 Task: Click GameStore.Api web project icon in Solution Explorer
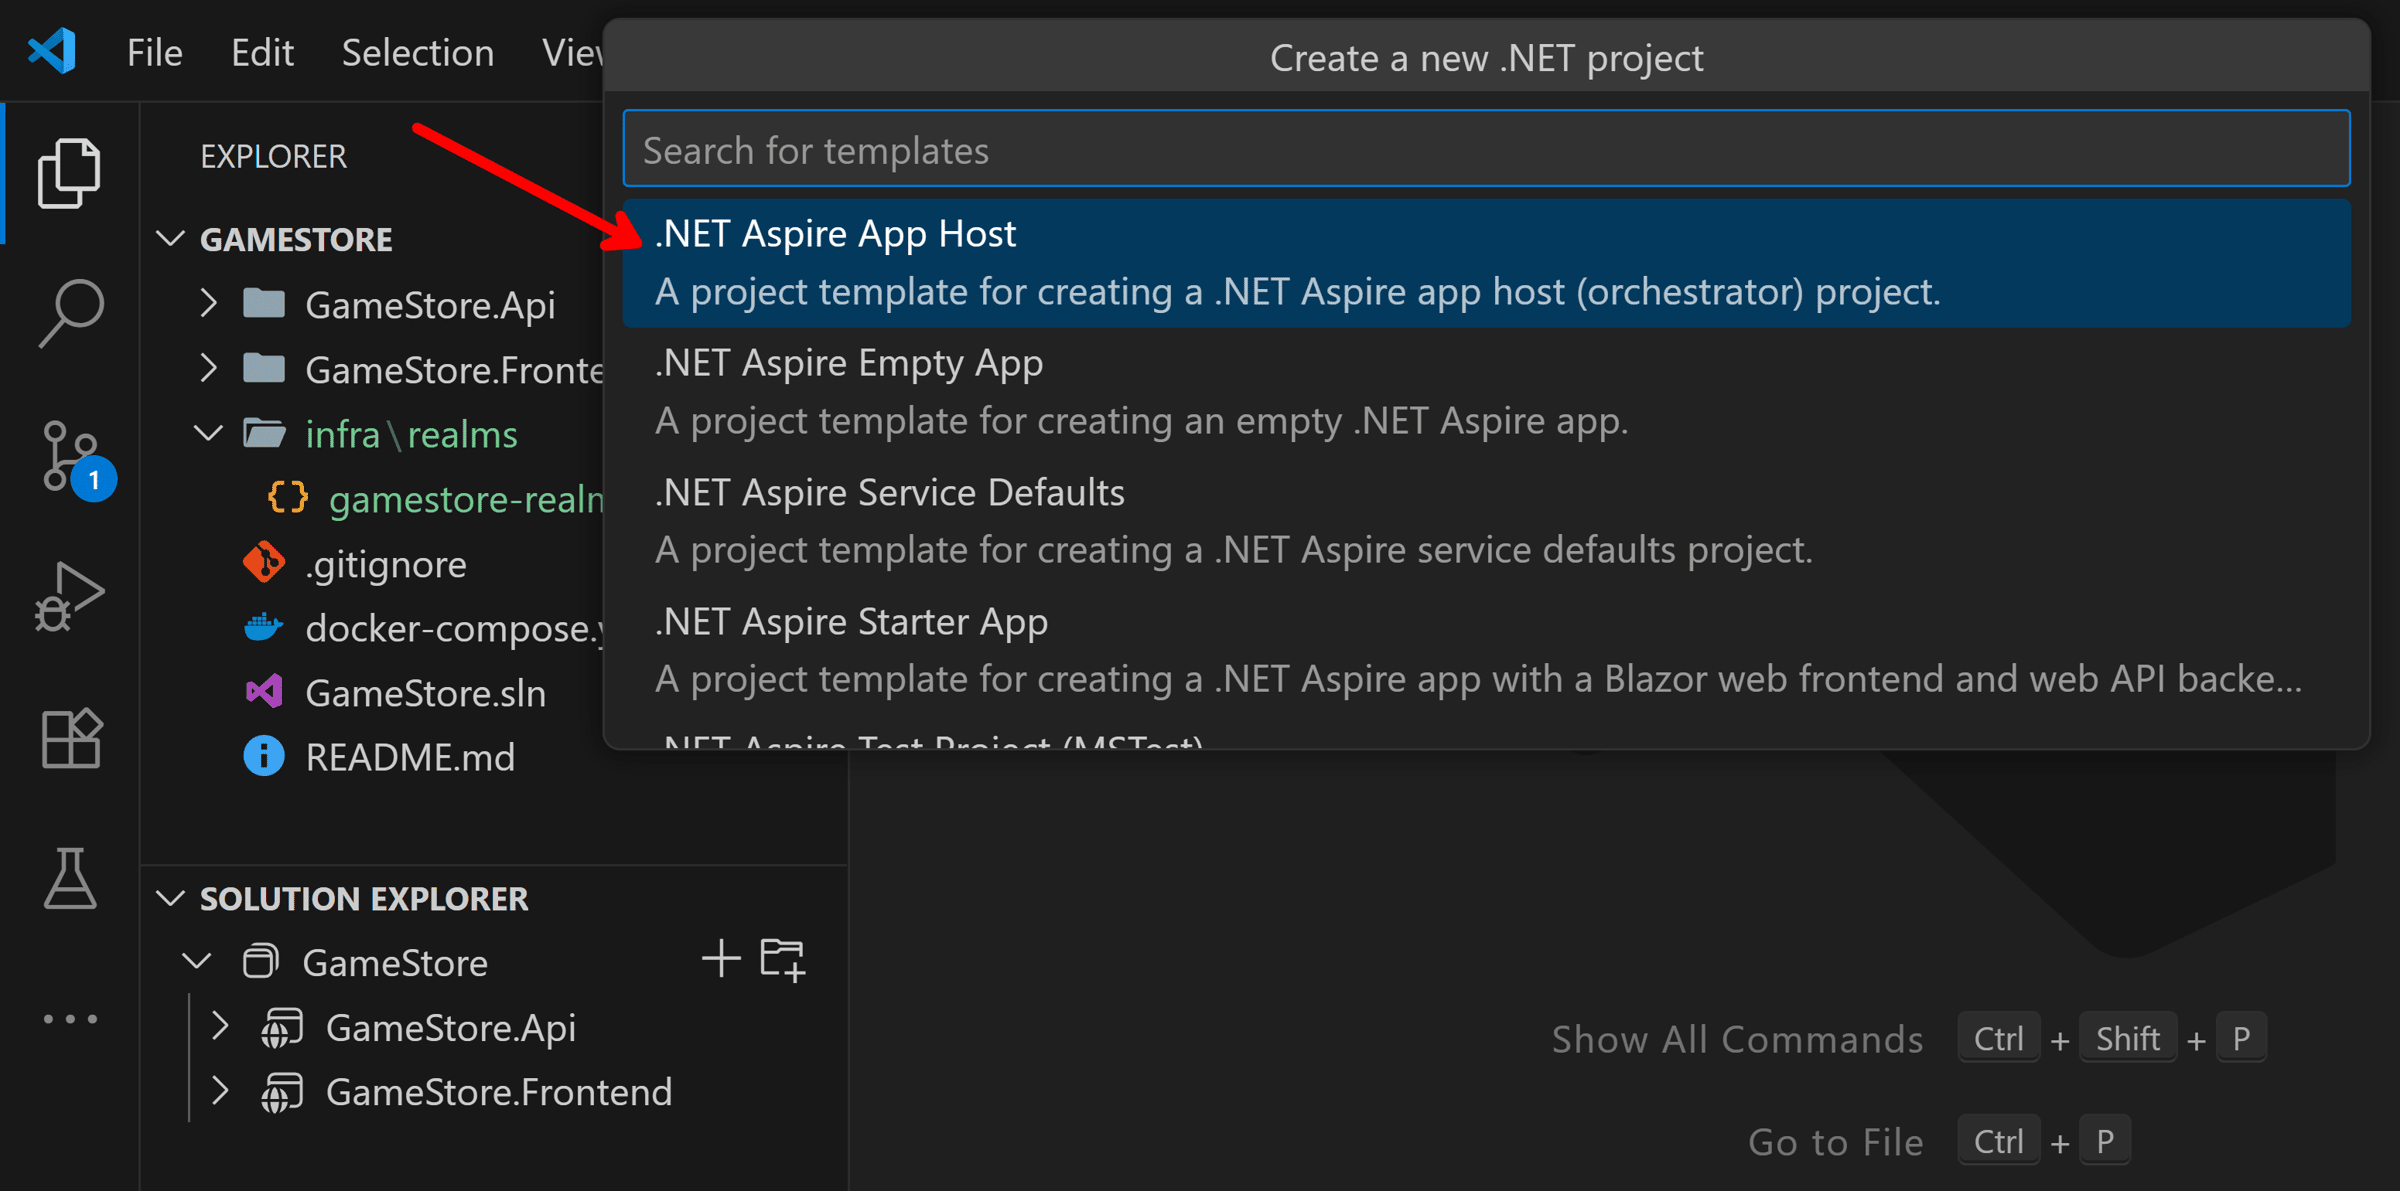[282, 1028]
